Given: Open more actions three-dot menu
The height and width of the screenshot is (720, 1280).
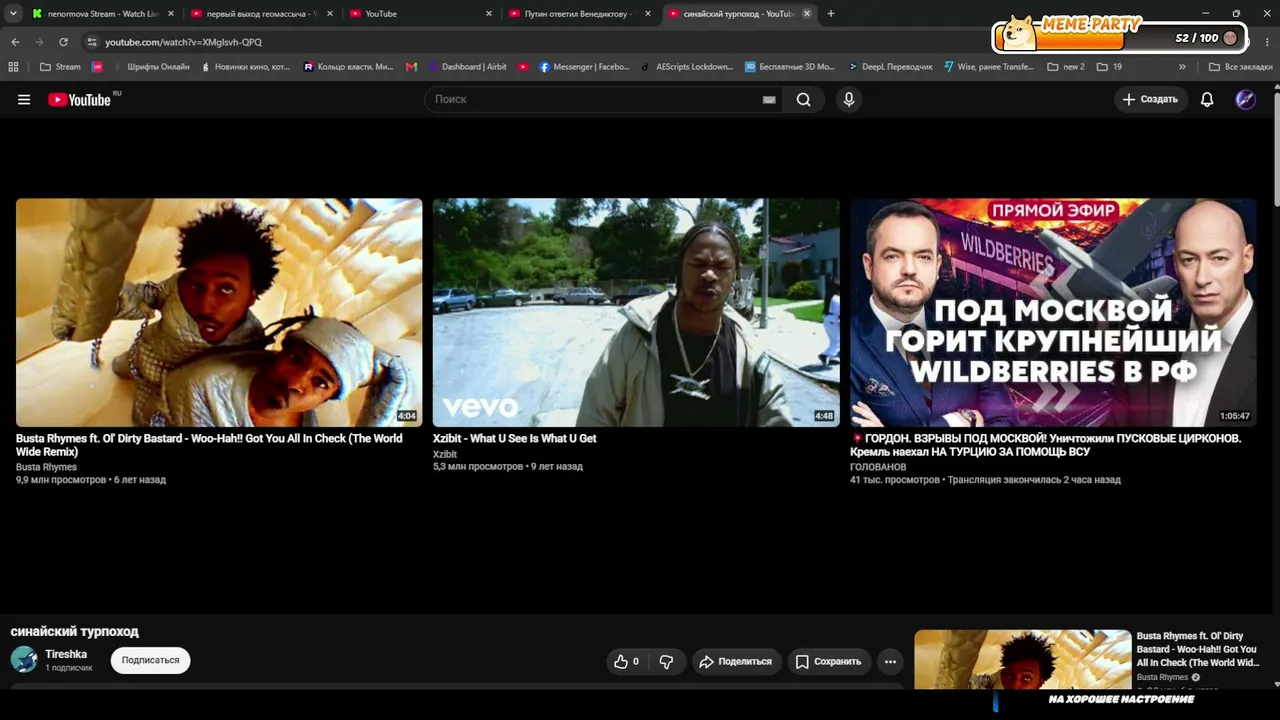Looking at the screenshot, I should point(890,661).
